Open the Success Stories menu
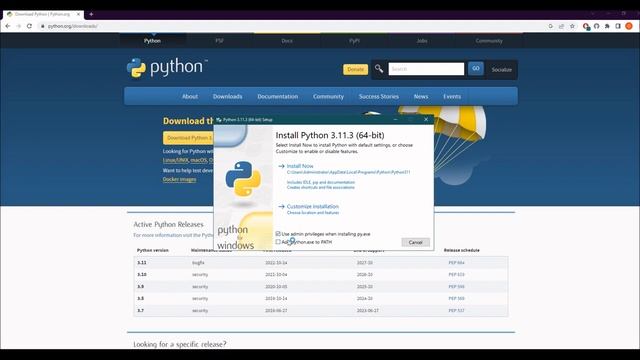The width and height of the screenshot is (640, 360). [379, 96]
